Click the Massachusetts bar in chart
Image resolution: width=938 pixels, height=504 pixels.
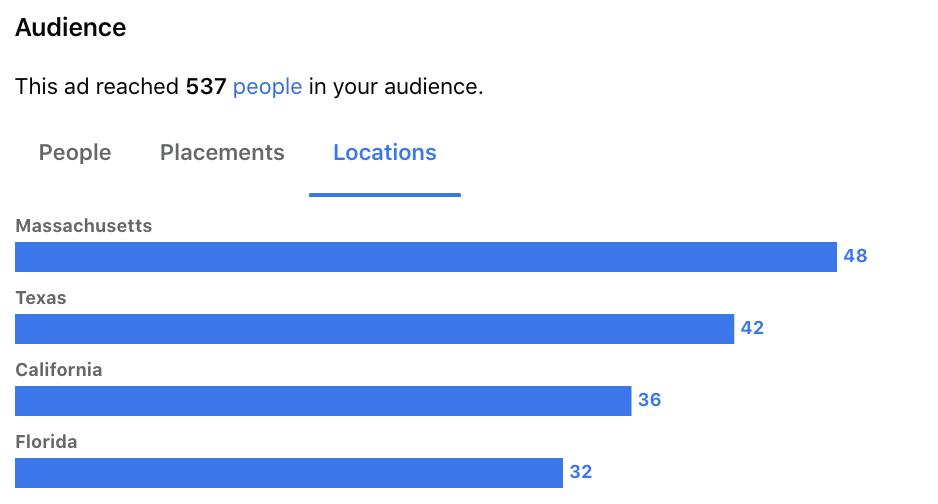coord(426,257)
